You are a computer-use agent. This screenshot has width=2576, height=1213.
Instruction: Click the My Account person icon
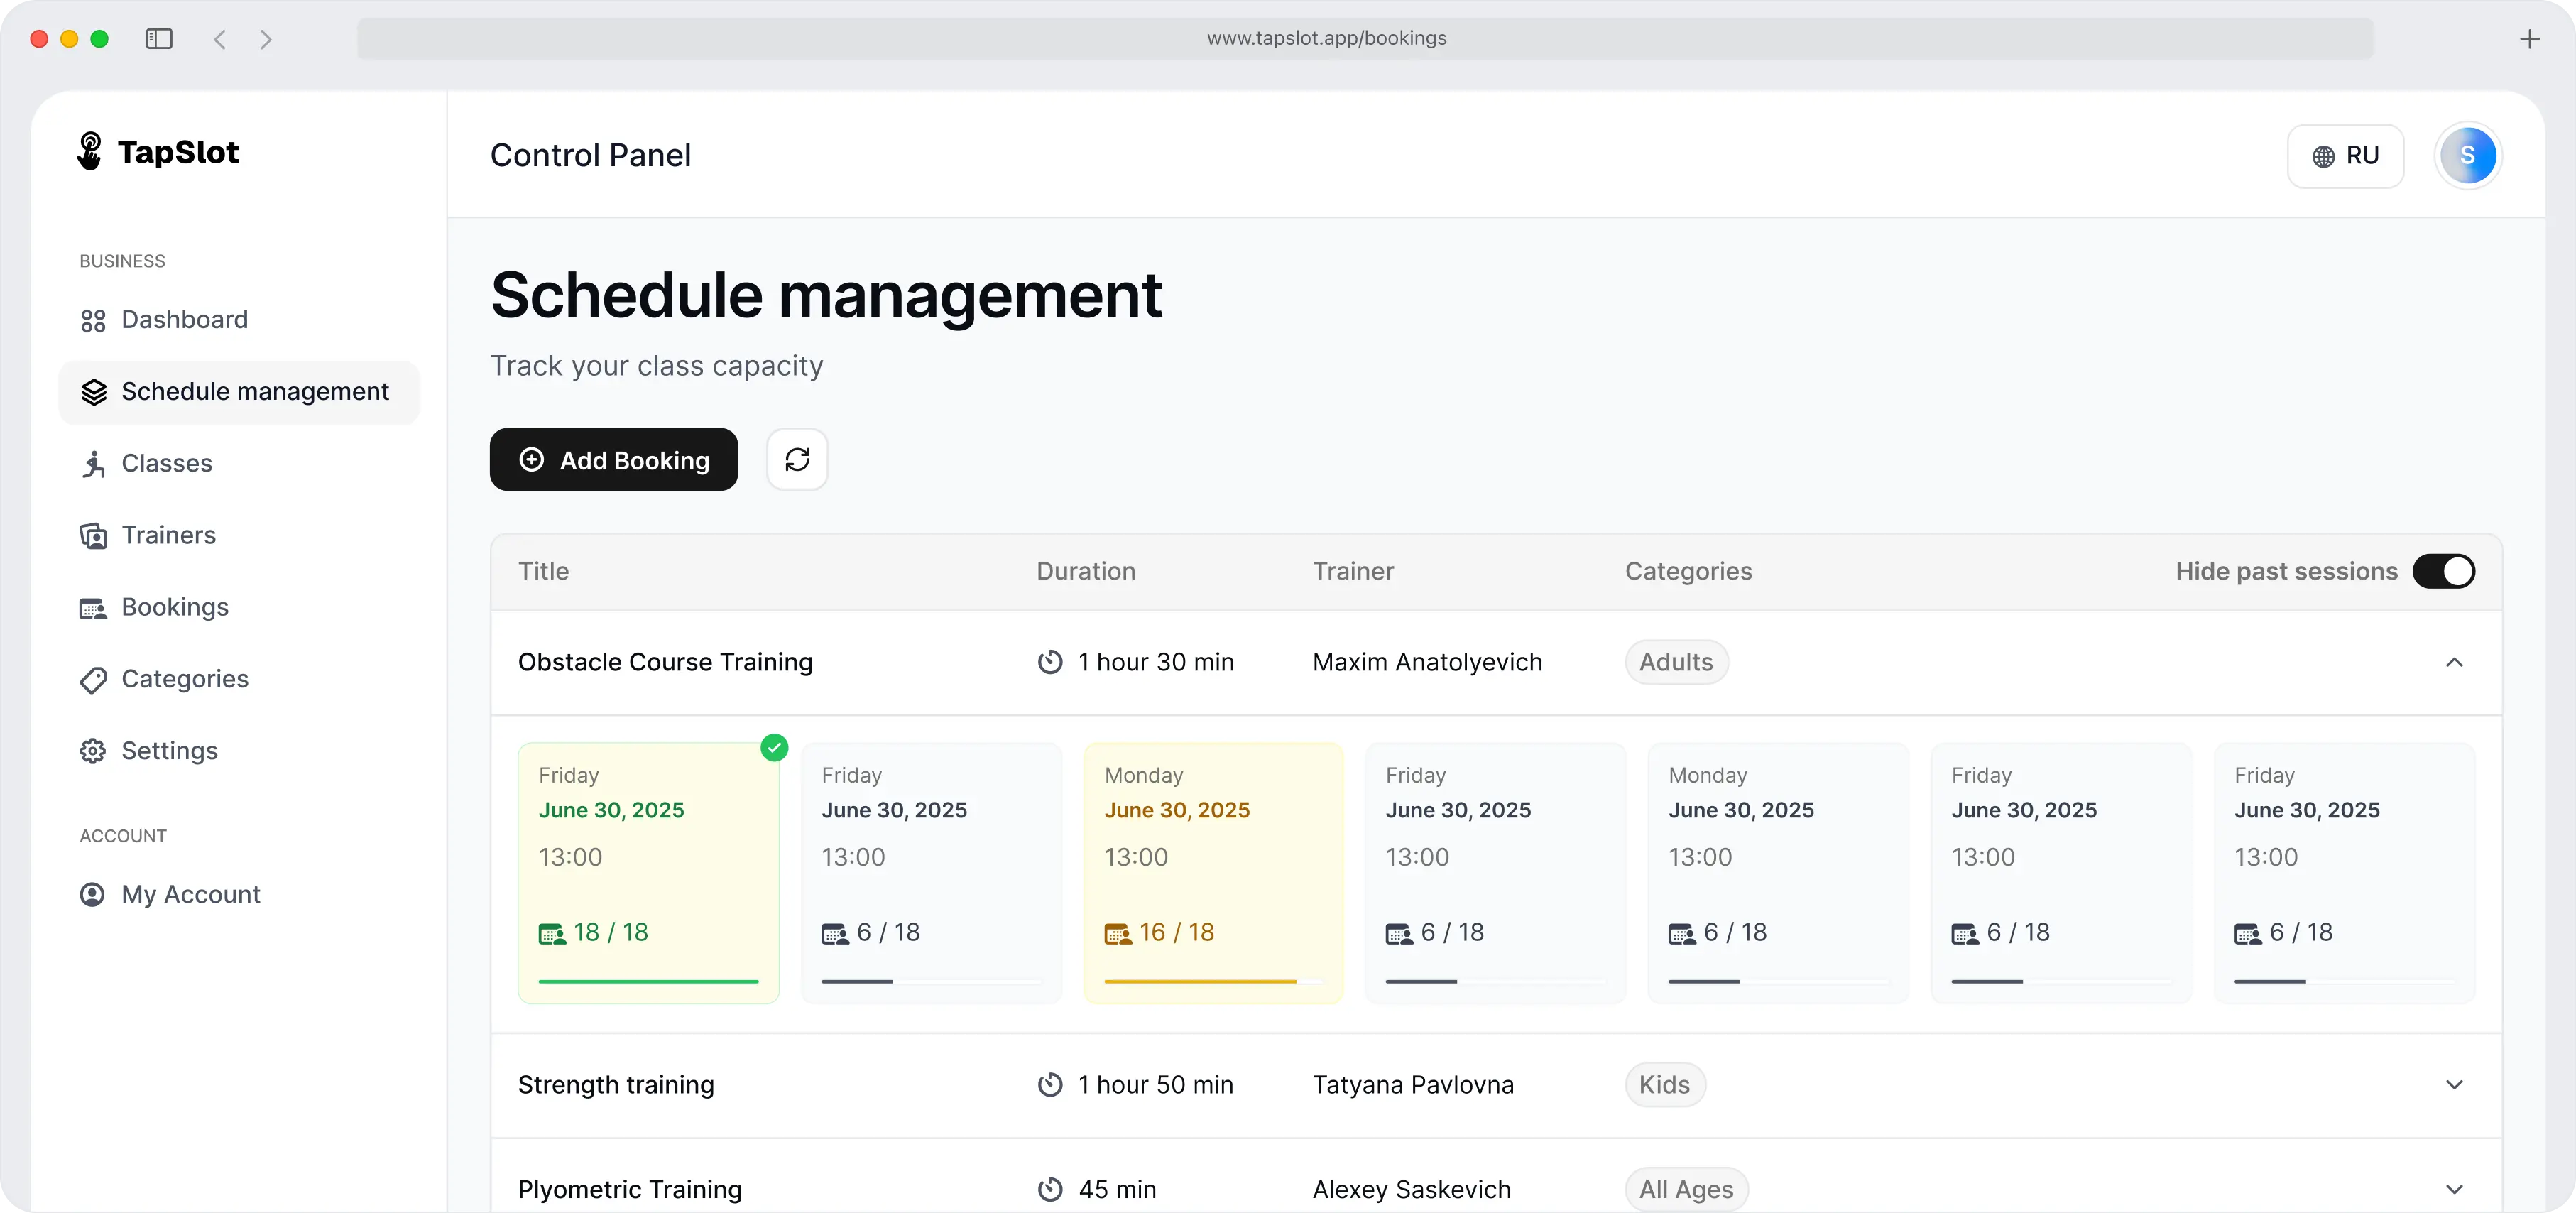click(x=92, y=895)
